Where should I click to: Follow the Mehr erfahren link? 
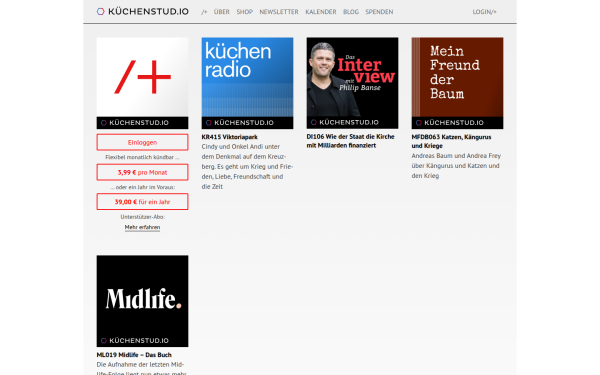pyautogui.click(x=142, y=227)
